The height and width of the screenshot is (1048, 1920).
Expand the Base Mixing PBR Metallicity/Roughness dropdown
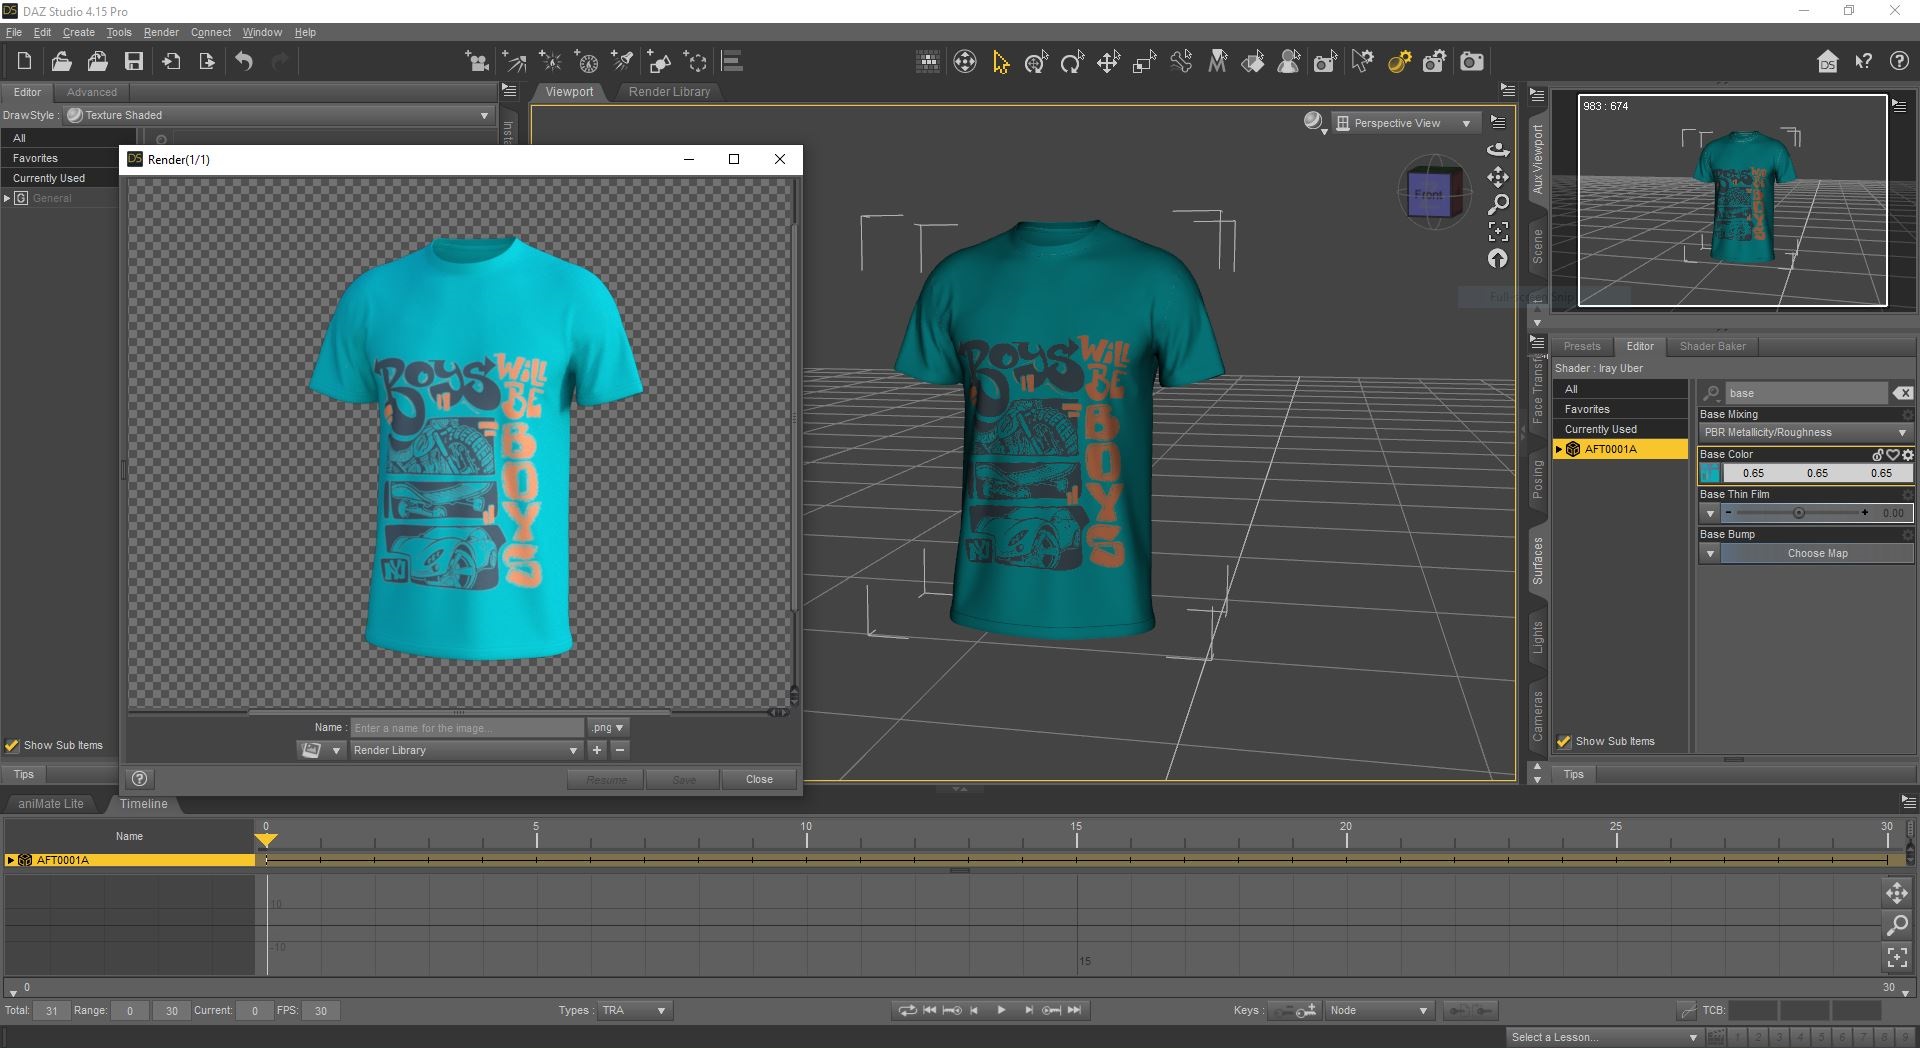pyautogui.click(x=1804, y=433)
